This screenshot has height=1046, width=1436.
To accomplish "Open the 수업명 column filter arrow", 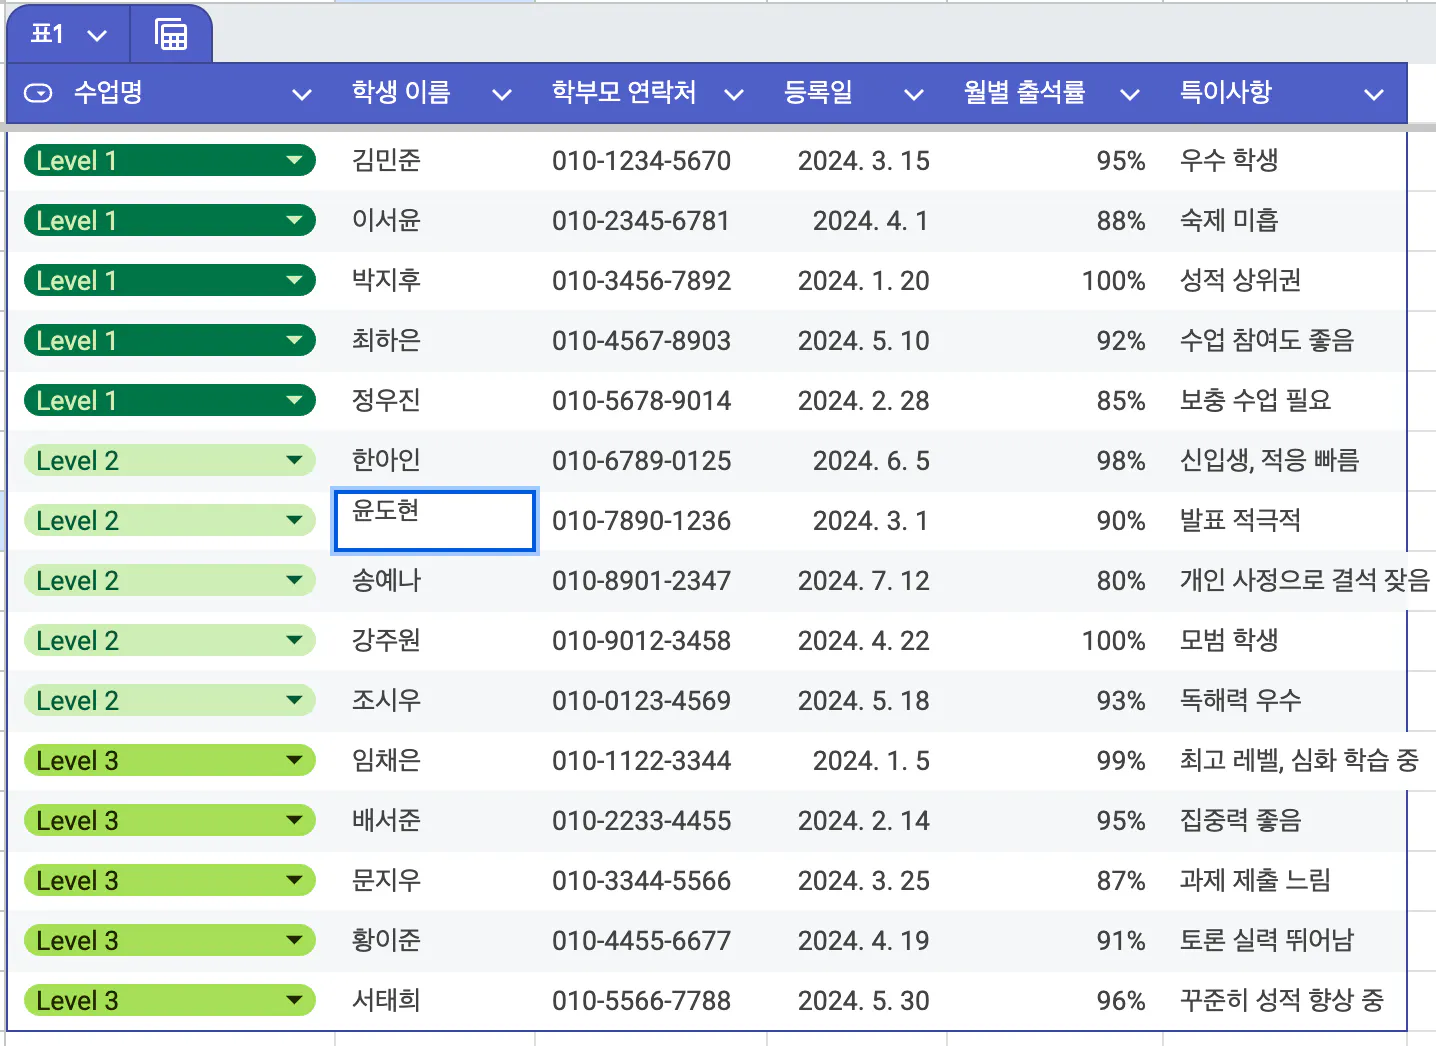I will (301, 94).
